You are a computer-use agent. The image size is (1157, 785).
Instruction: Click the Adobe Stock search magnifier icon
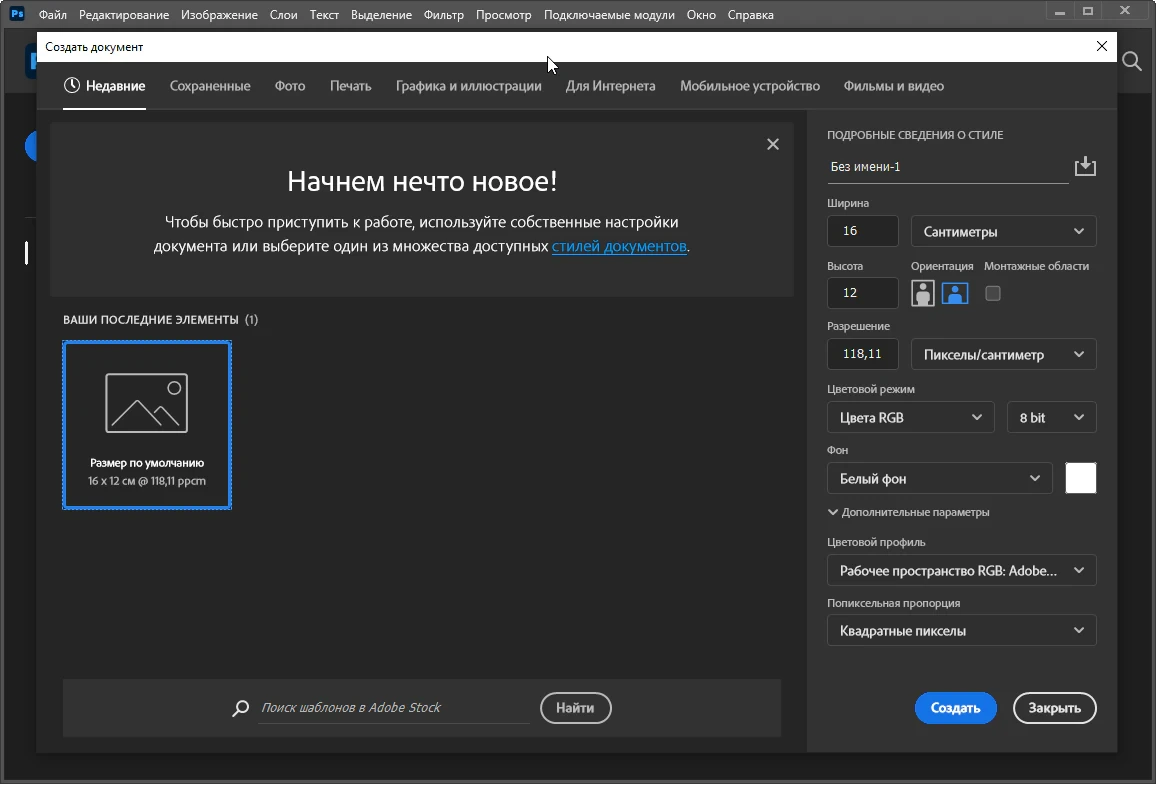pyautogui.click(x=241, y=708)
